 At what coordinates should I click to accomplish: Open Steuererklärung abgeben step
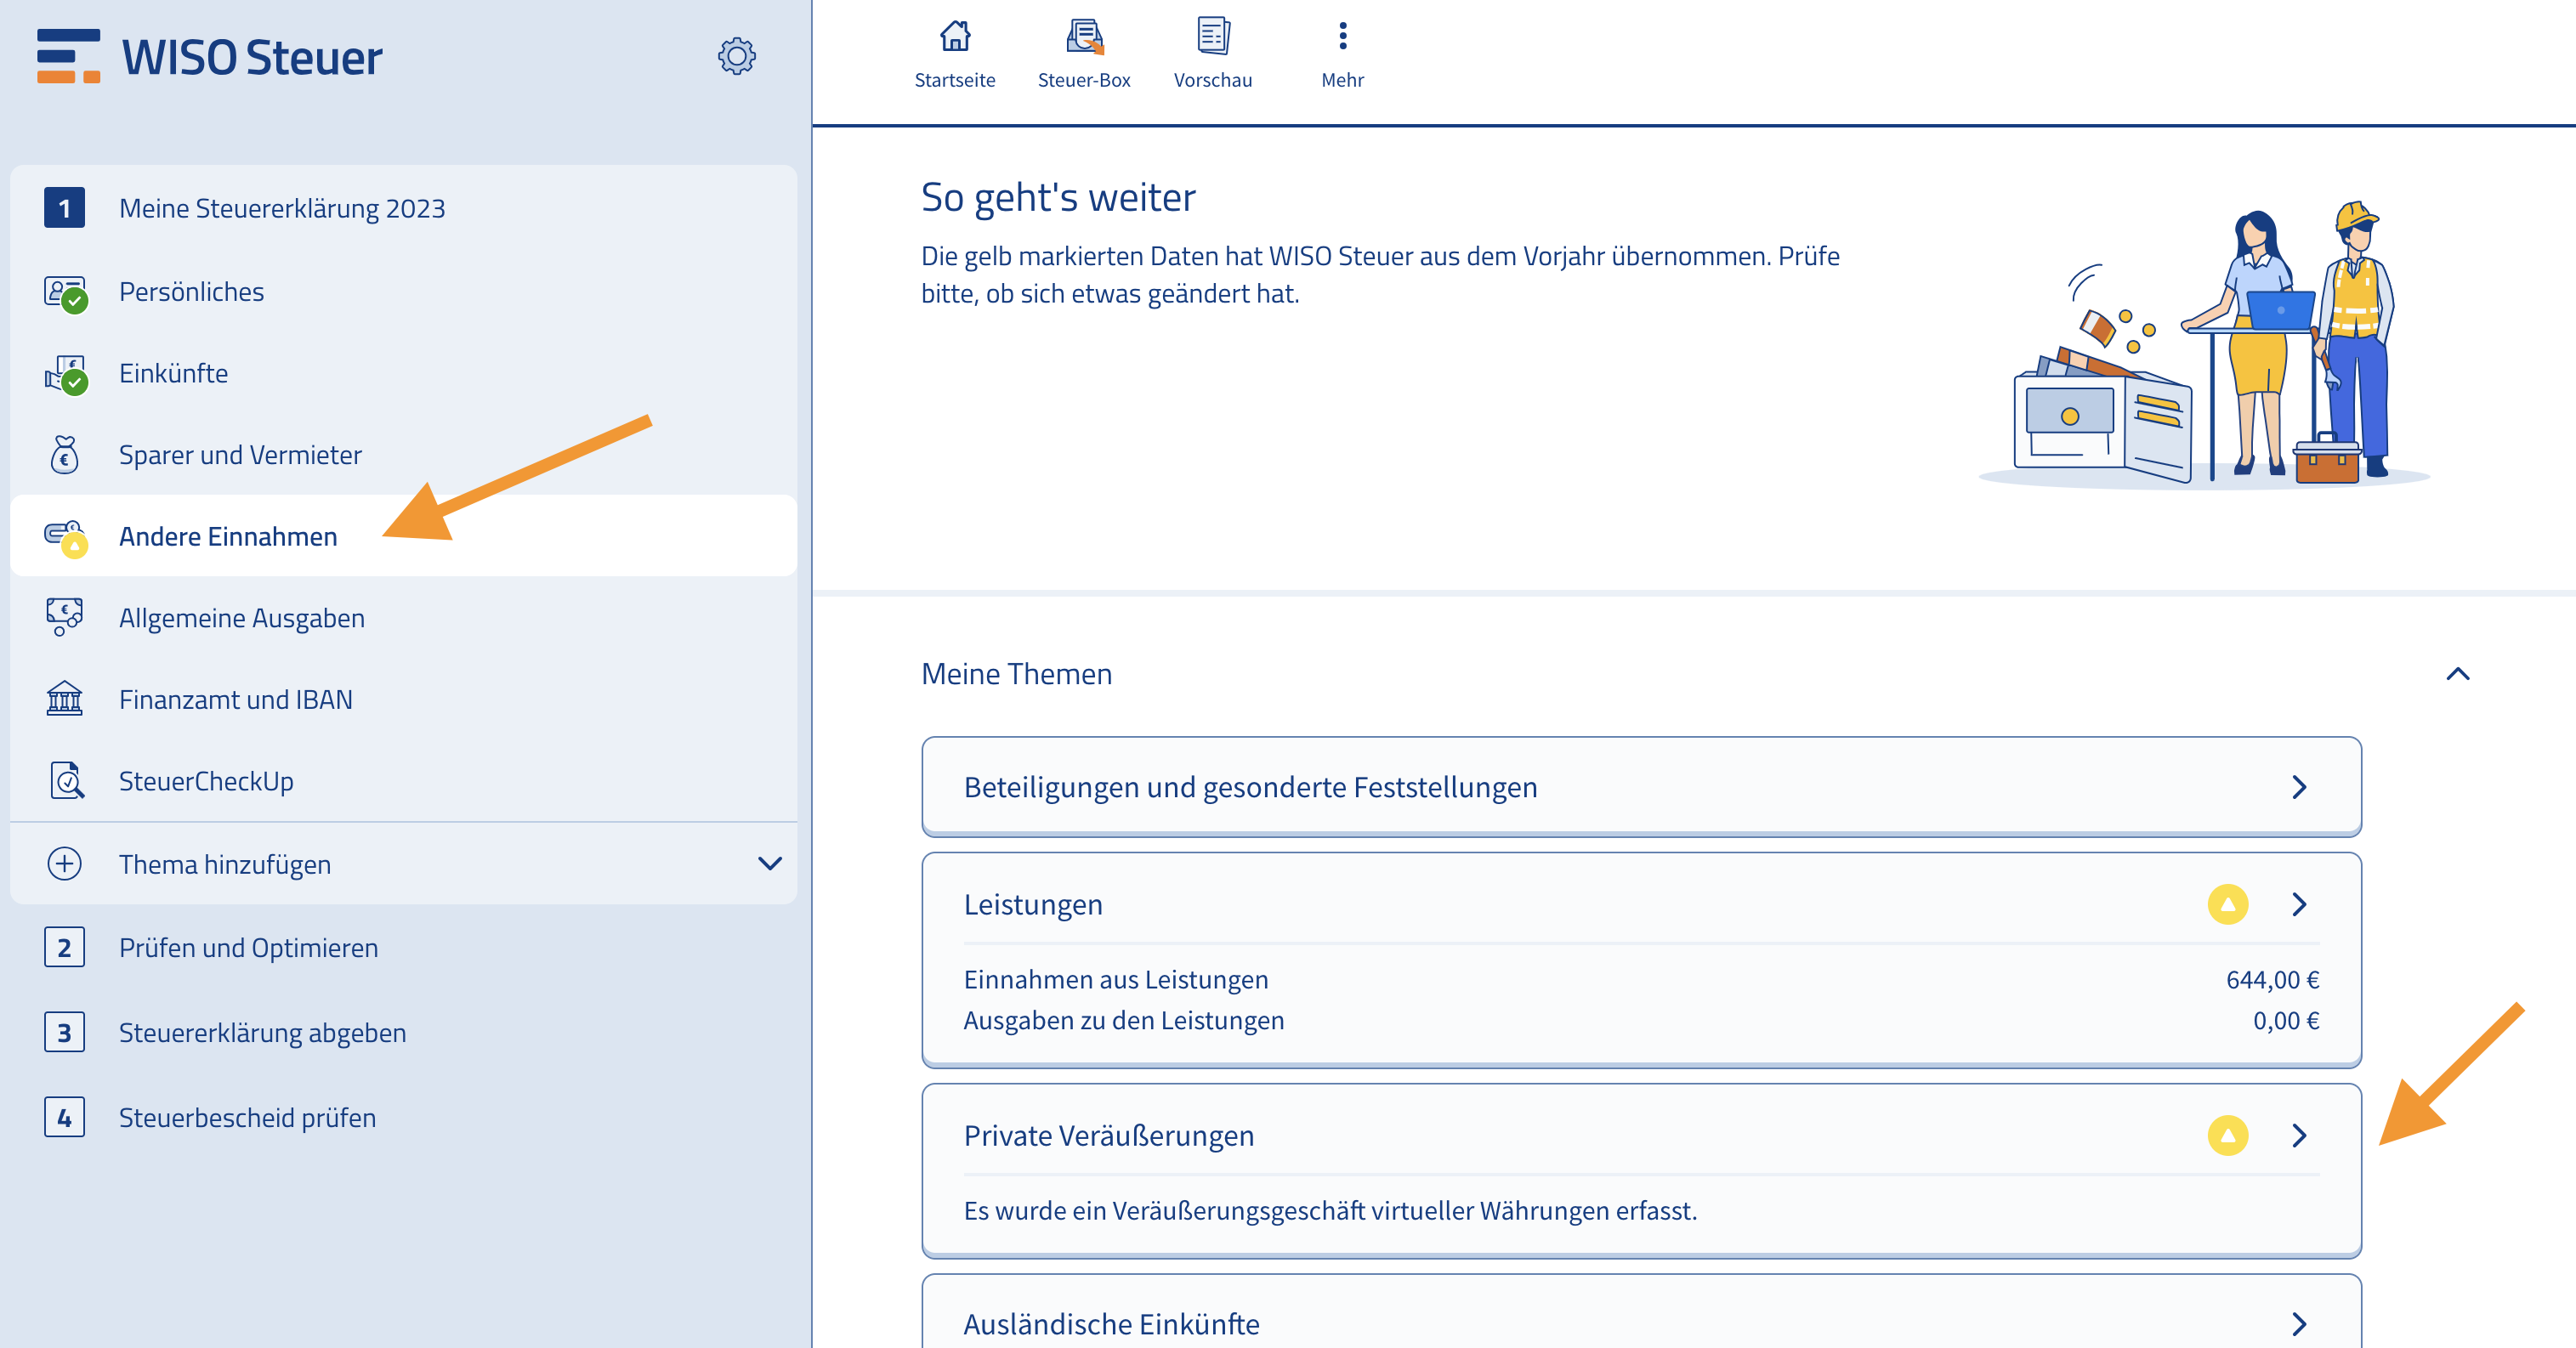pyautogui.click(x=404, y=1032)
